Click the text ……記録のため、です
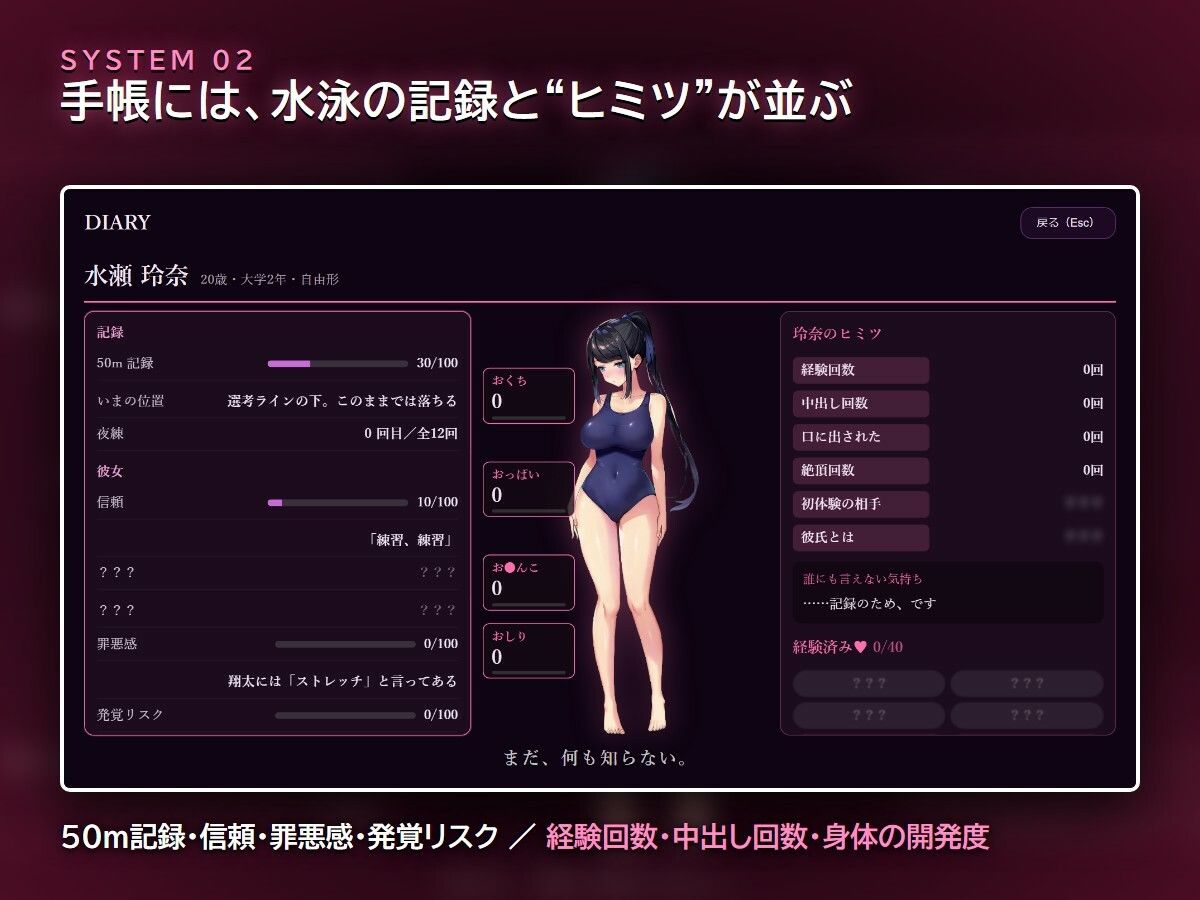The width and height of the screenshot is (1200, 900). (869, 604)
